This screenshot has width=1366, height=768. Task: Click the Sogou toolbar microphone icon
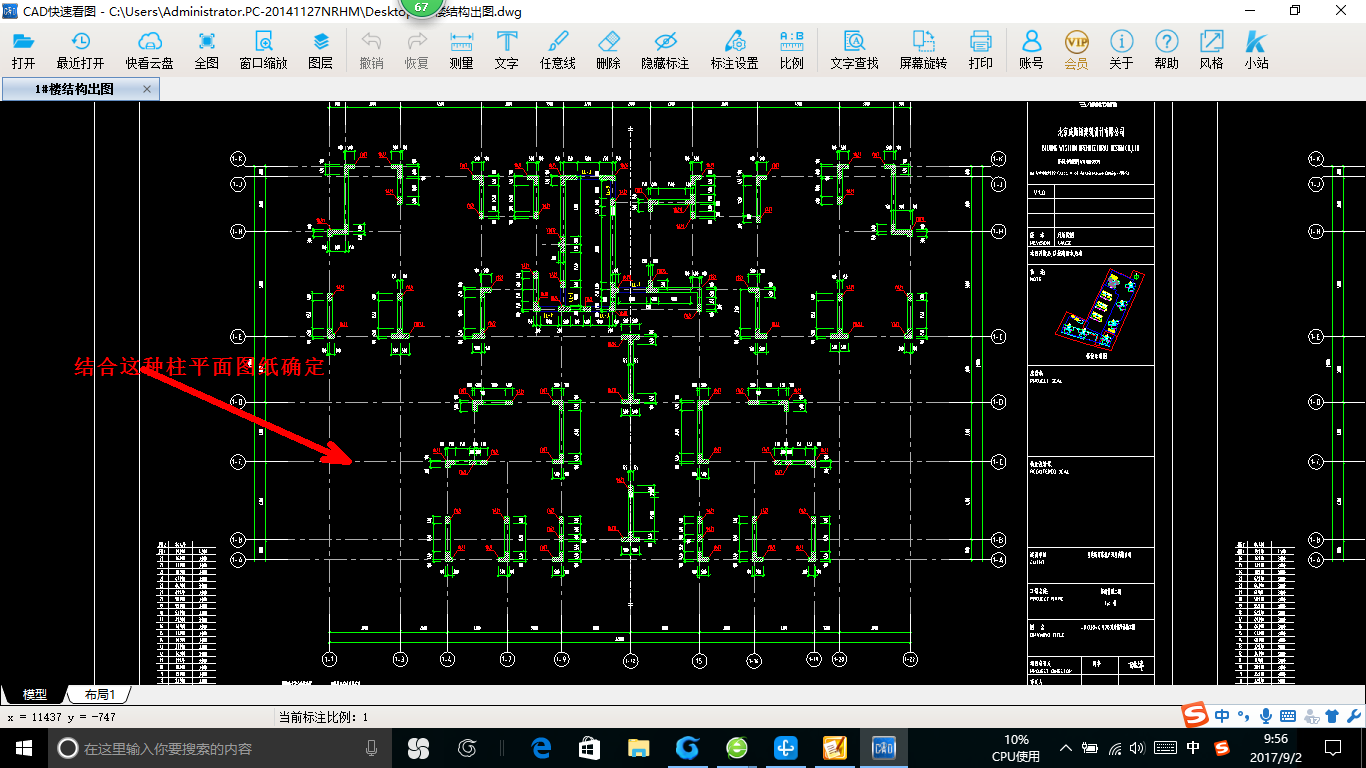pos(1266,716)
